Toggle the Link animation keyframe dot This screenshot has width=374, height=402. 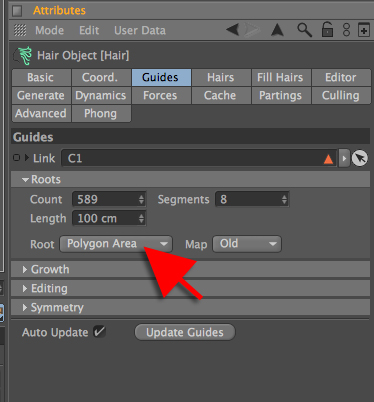pyautogui.click(x=16, y=158)
